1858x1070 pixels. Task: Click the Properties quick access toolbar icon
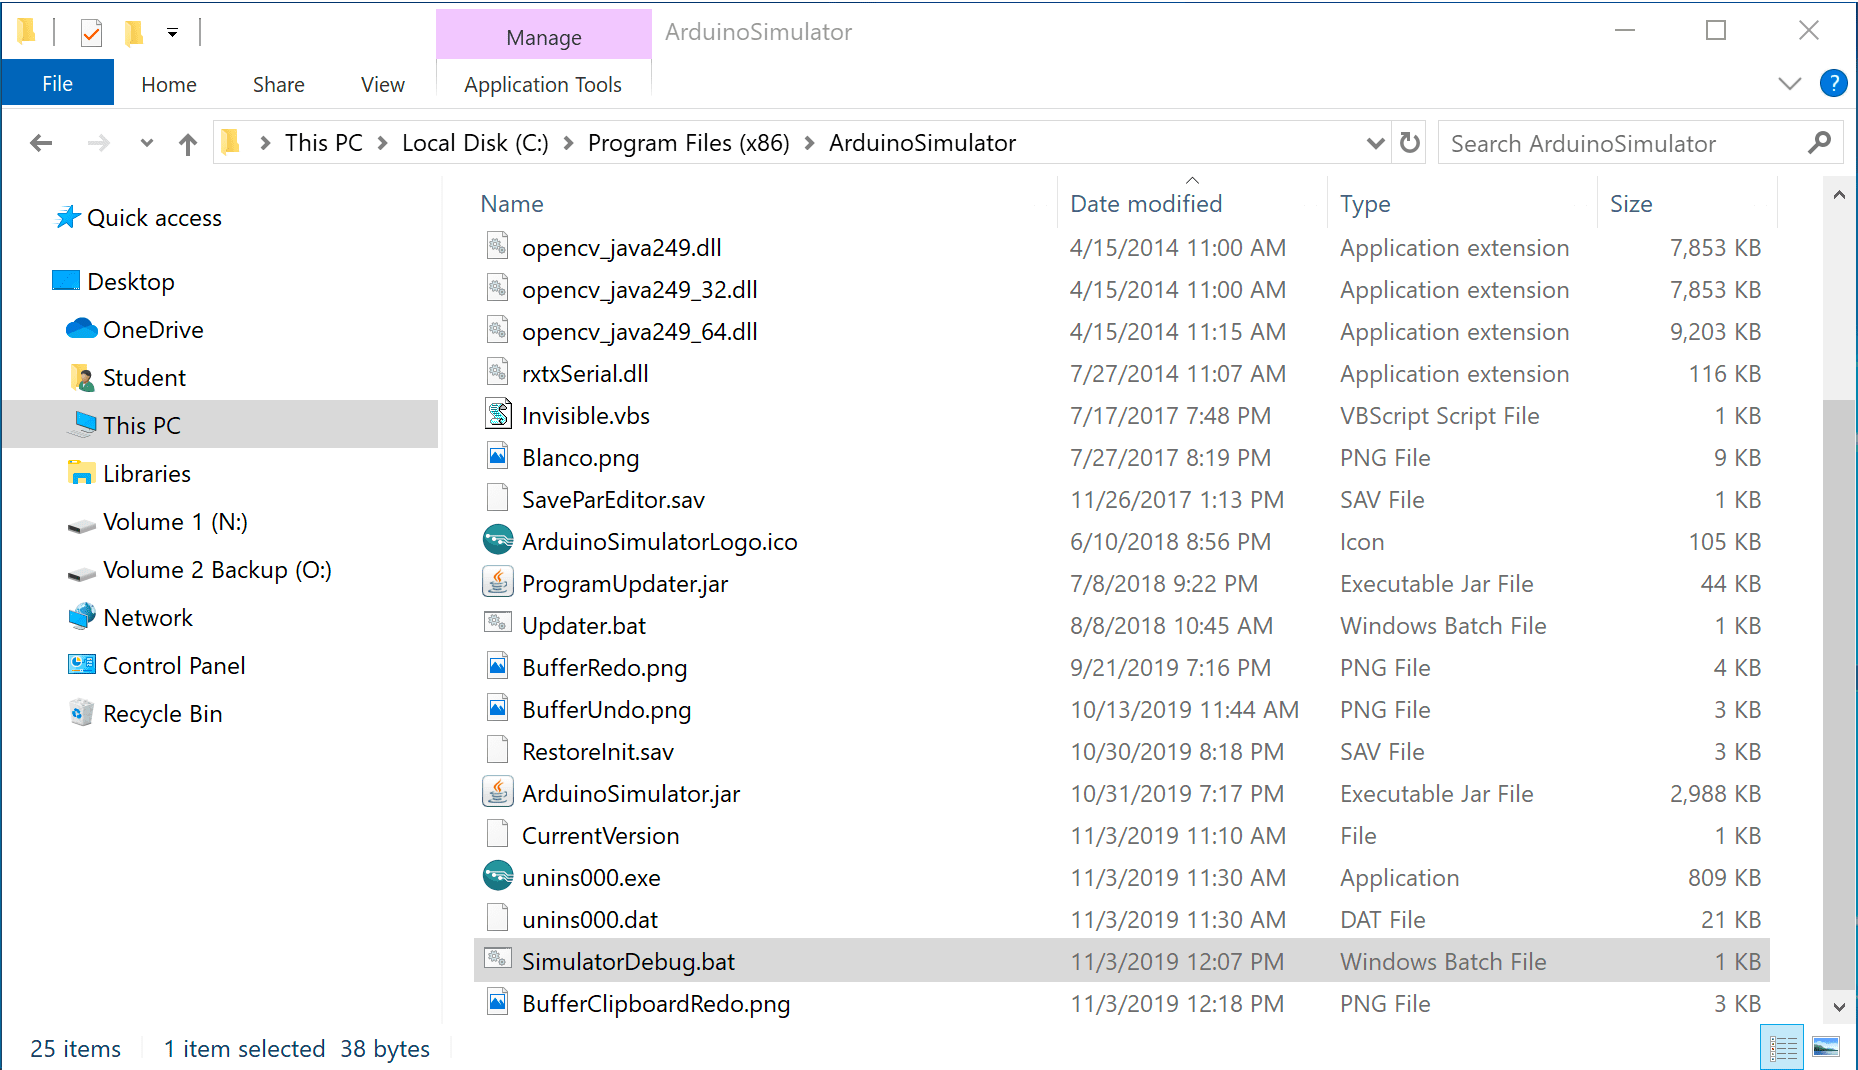tap(91, 32)
